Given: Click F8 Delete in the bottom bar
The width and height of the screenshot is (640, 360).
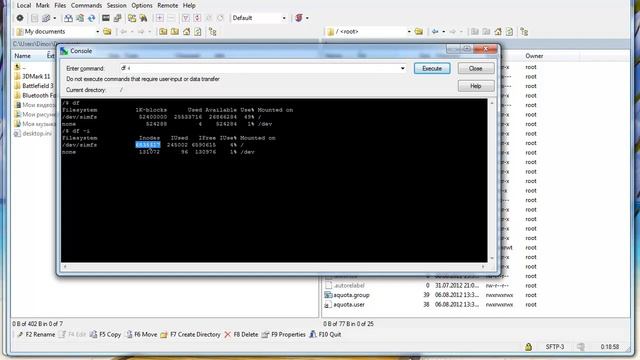Looking at the screenshot, I should [241, 334].
